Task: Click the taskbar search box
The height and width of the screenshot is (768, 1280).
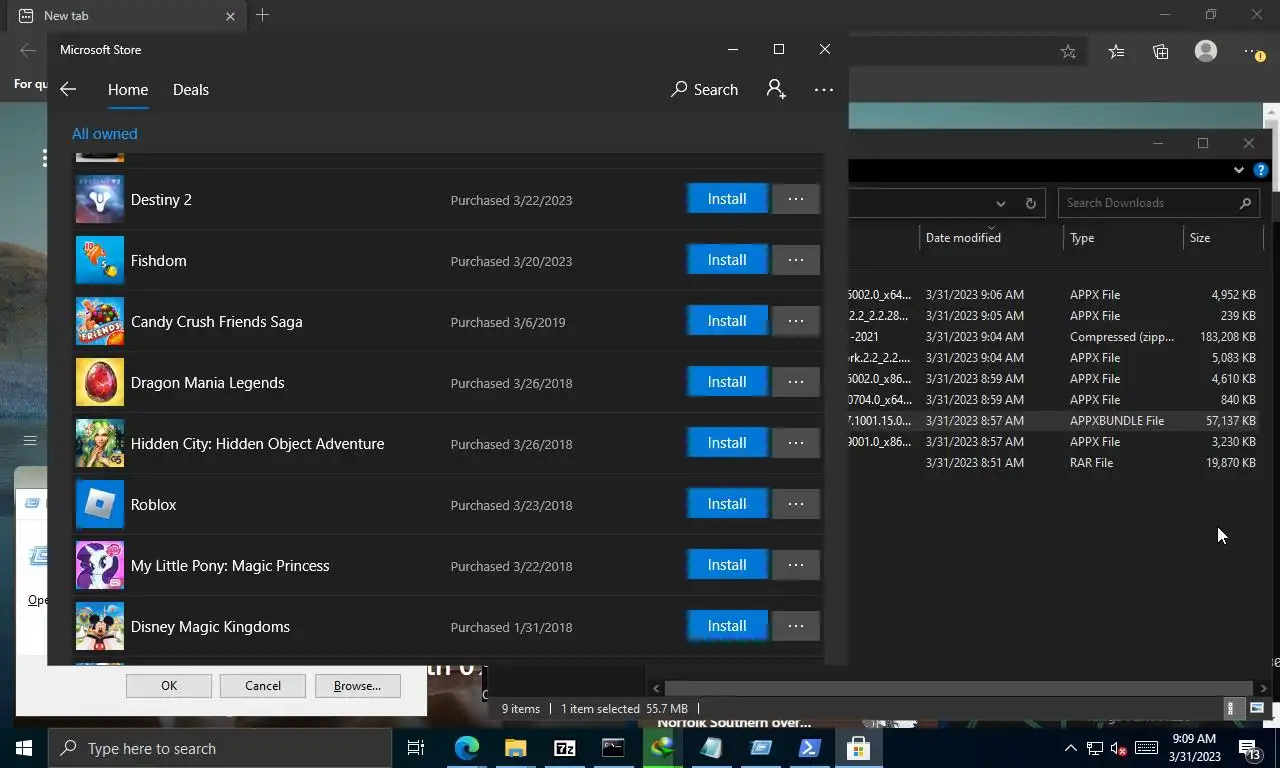Action: coord(220,748)
